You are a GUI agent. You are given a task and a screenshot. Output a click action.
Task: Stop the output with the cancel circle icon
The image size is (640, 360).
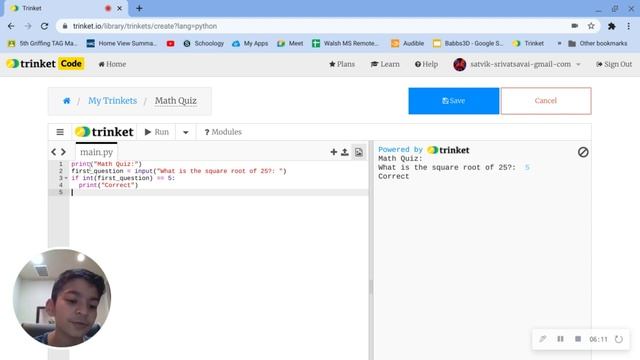[x=583, y=152]
